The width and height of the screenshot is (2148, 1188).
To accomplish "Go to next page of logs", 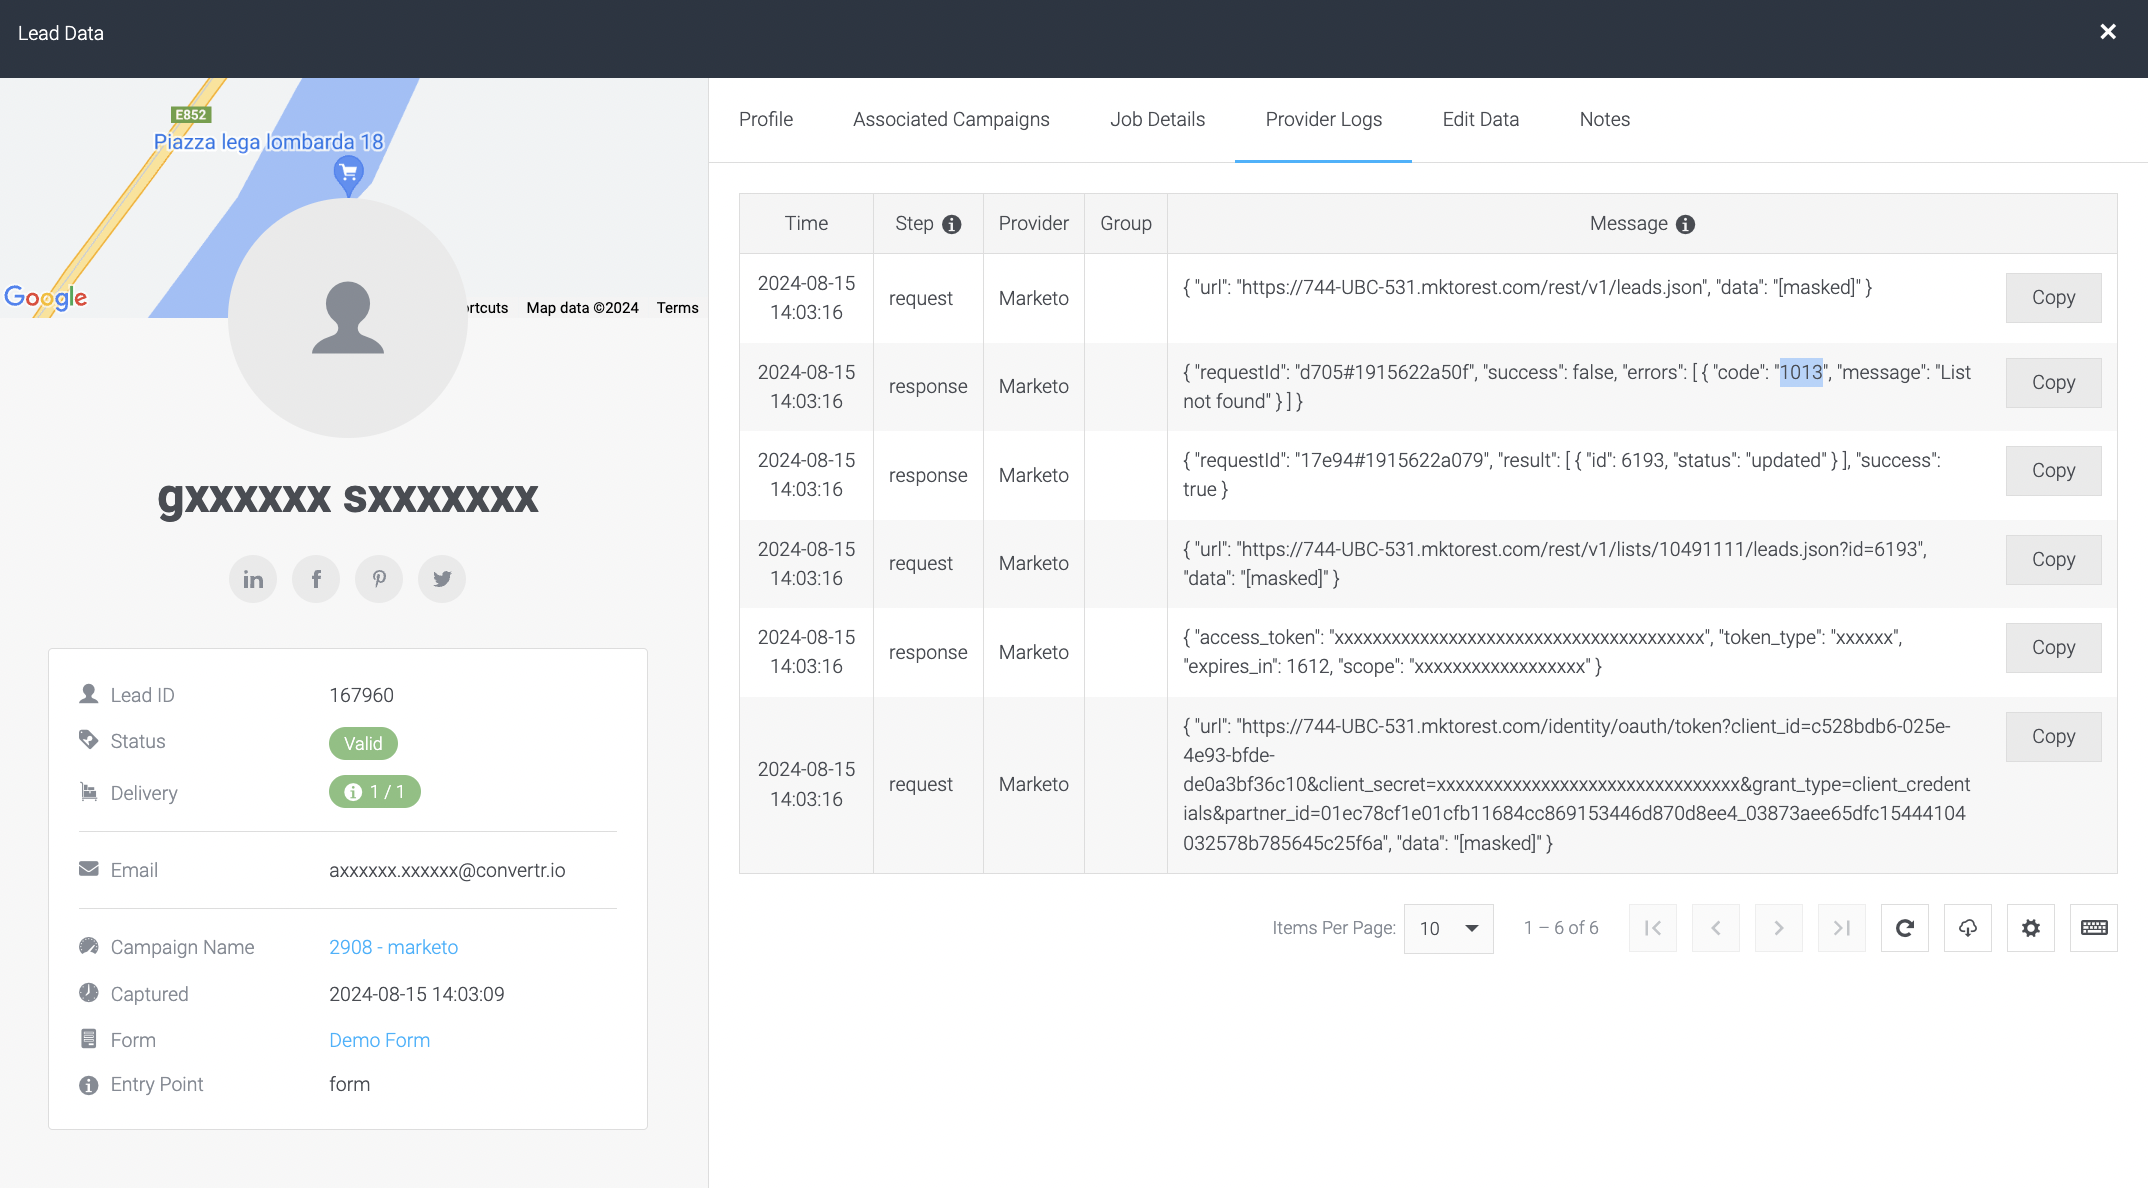I will tap(1779, 928).
